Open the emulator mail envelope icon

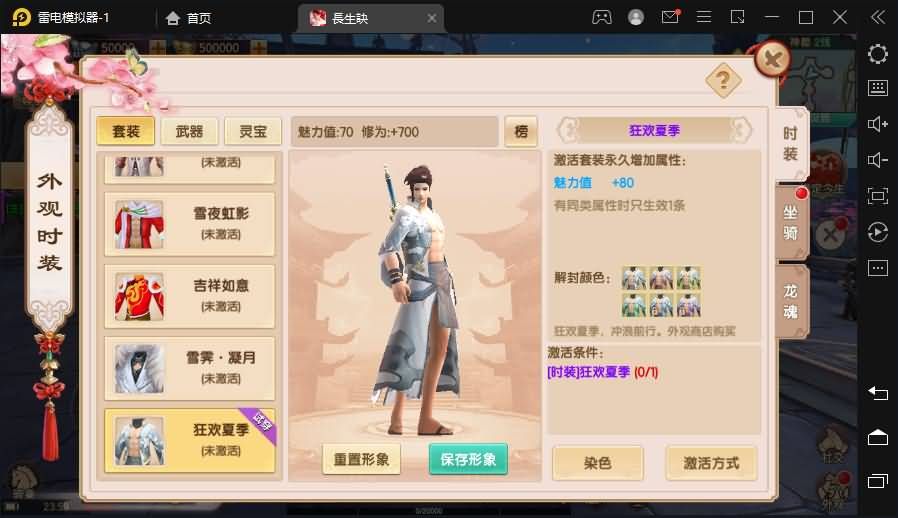click(x=670, y=17)
